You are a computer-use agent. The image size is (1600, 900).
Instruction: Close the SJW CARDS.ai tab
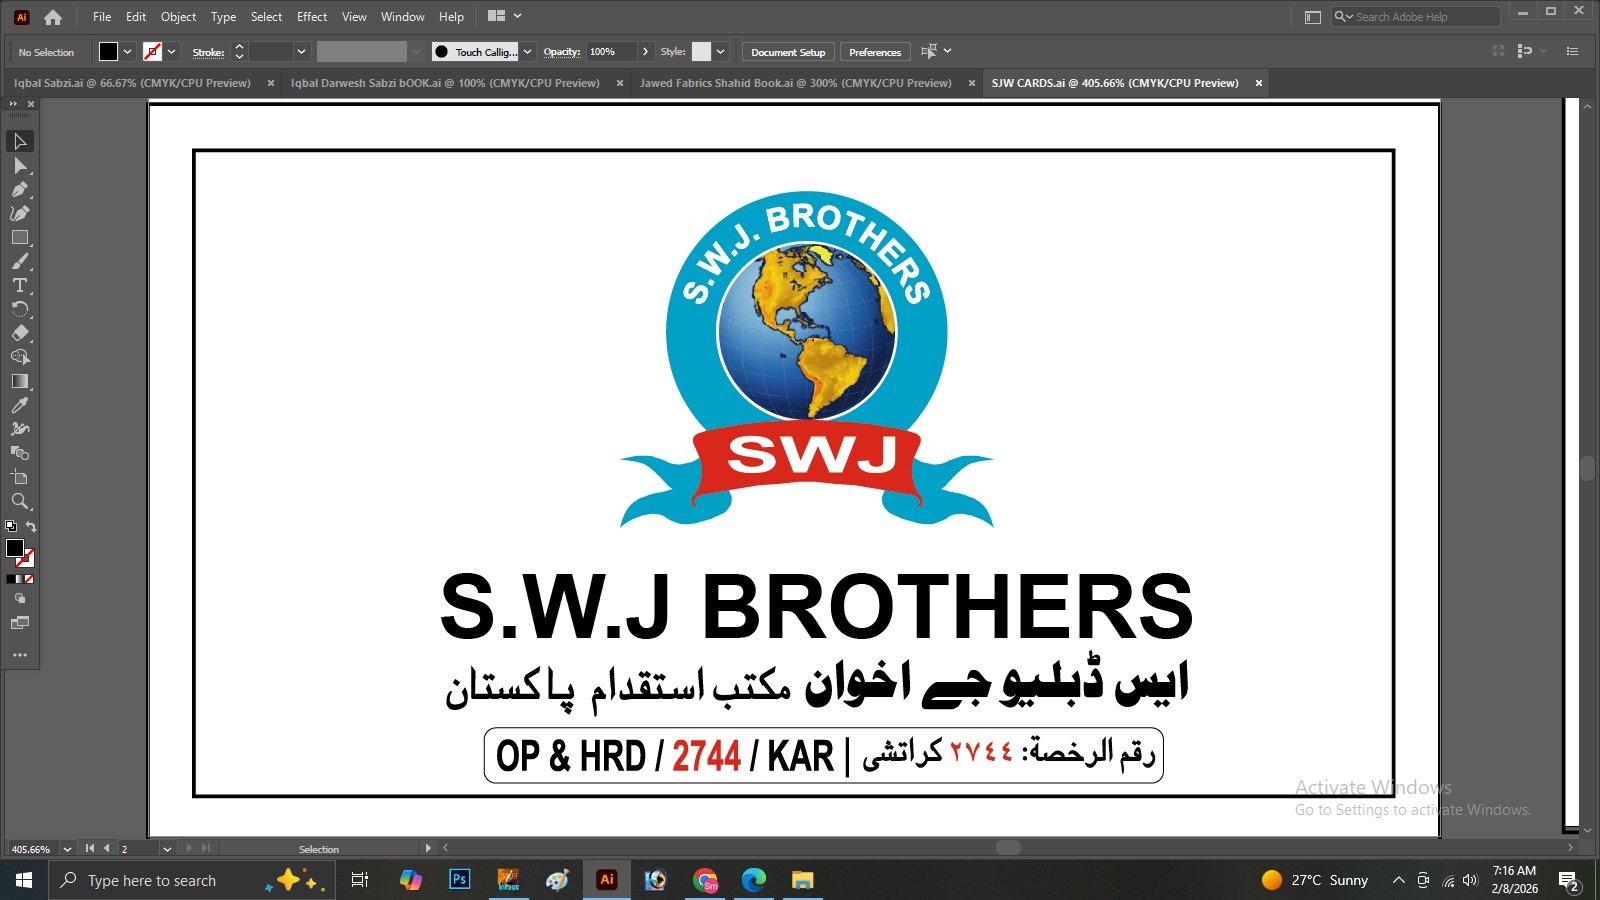[x=1259, y=83]
